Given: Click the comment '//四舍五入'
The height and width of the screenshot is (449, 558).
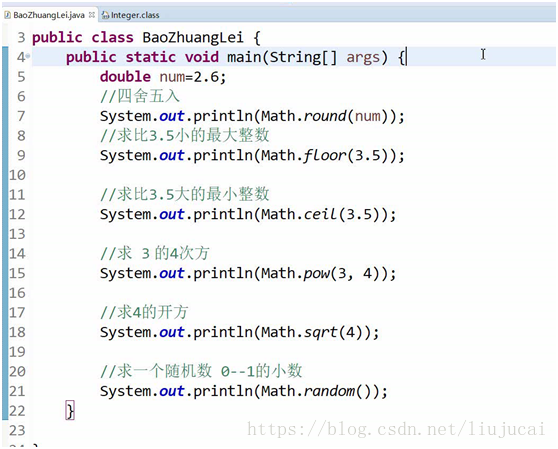Looking at the screenshot, I should pyautogui.click(x=140, y=96).
